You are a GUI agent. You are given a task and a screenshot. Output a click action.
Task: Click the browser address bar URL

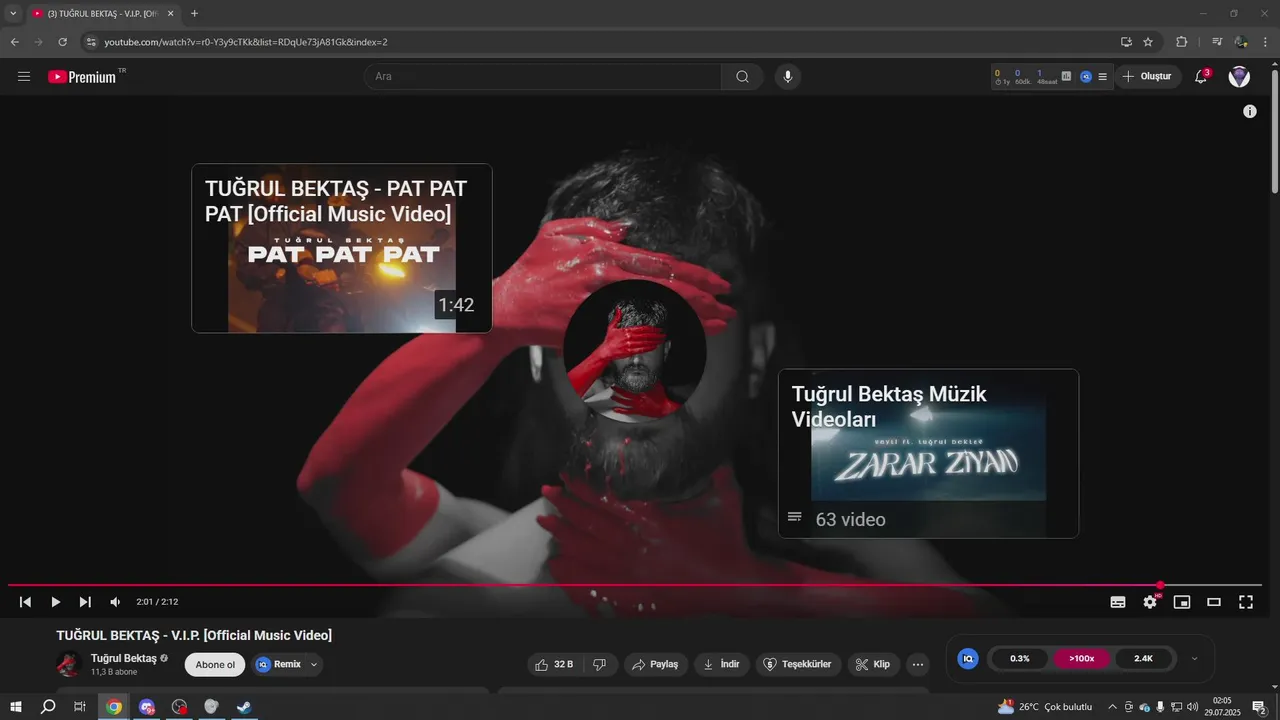point(246,42)
